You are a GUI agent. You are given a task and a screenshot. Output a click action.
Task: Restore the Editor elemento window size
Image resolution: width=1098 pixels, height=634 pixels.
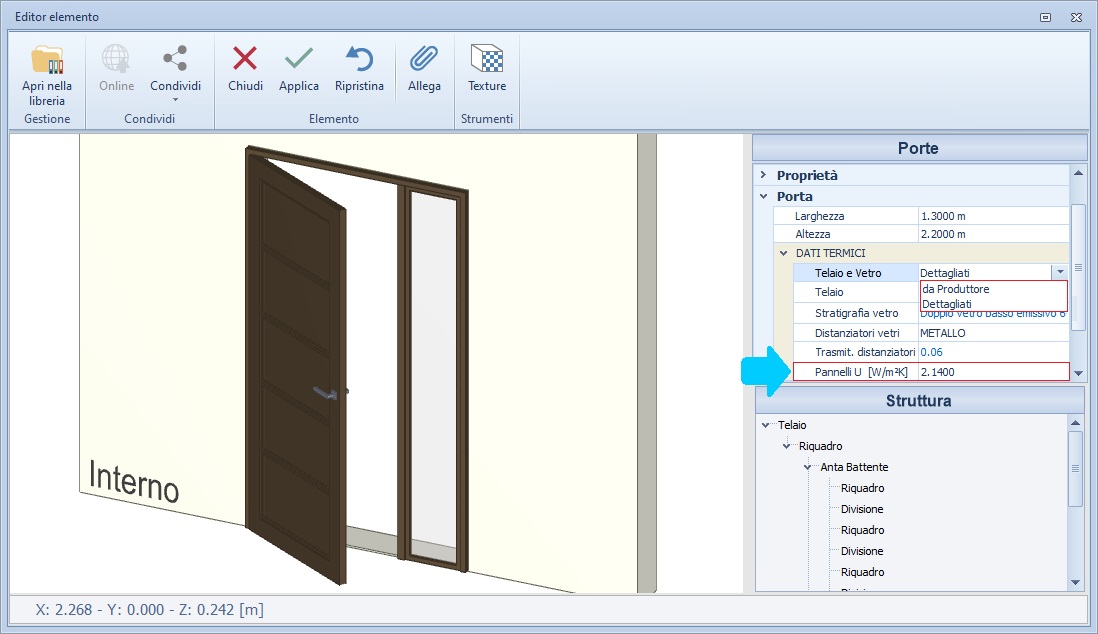point(1045,18)
